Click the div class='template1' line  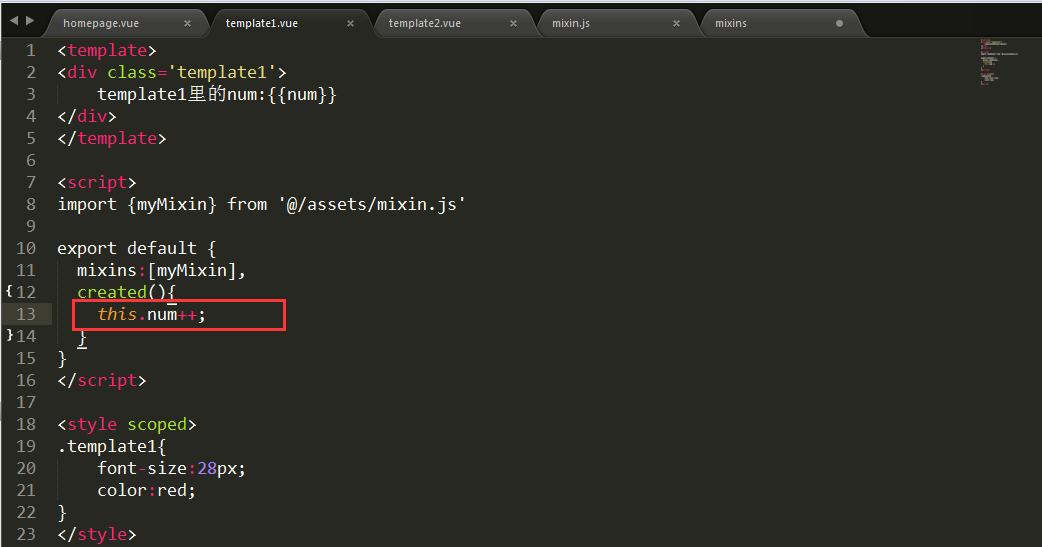pos(172,72)
